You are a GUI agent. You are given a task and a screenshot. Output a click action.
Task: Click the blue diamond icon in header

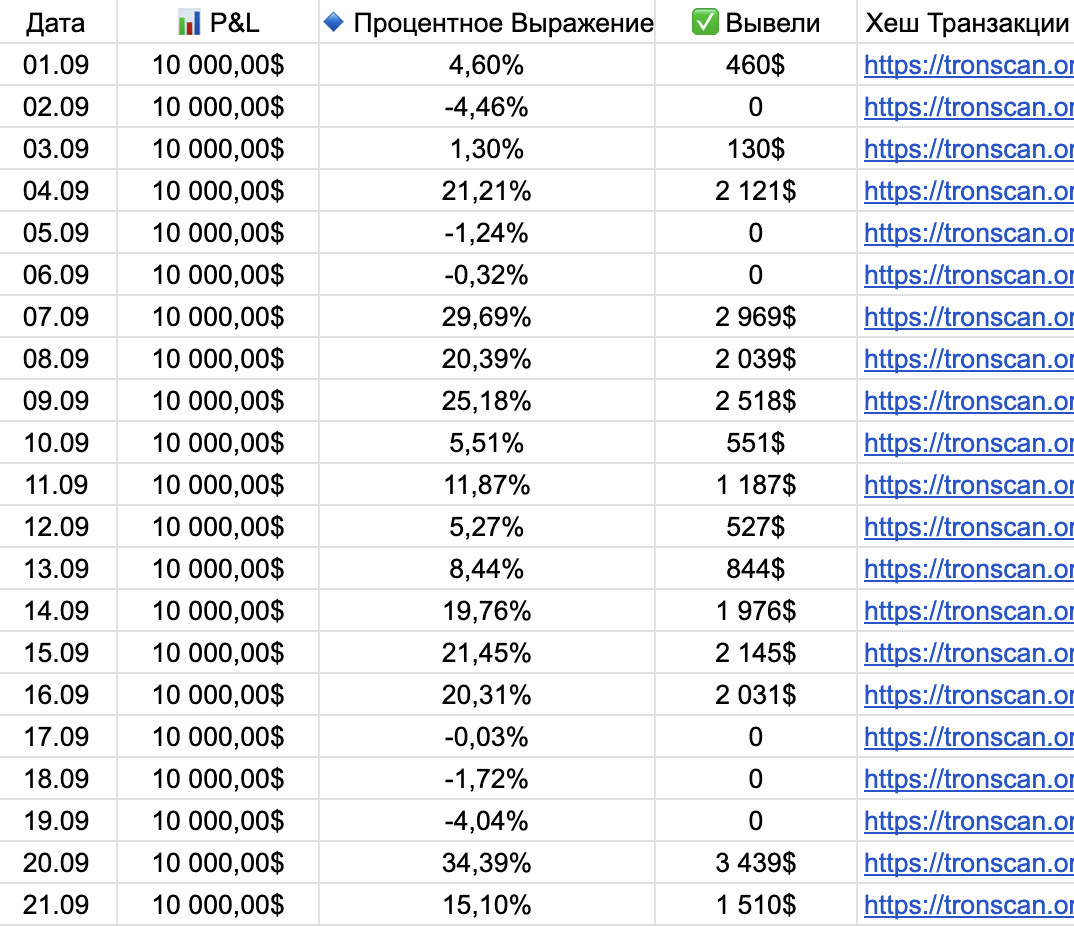click(334, 22)
